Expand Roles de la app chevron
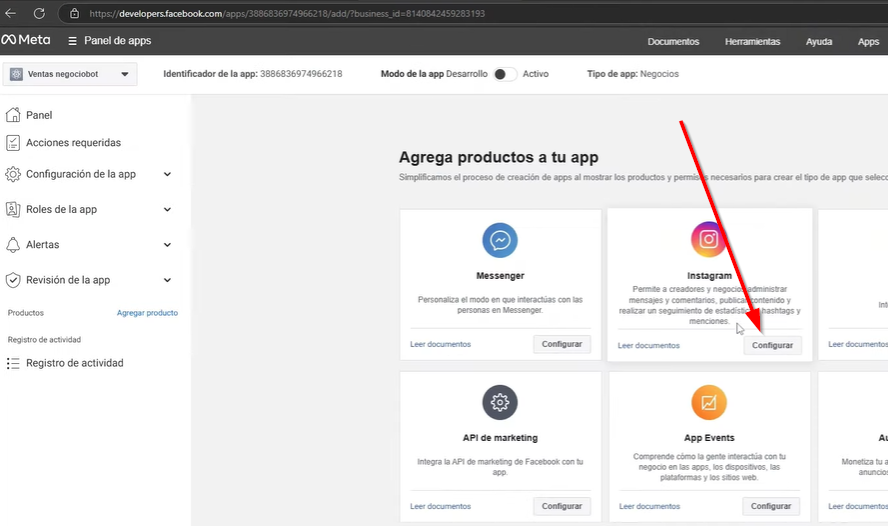 pos(168,209)
